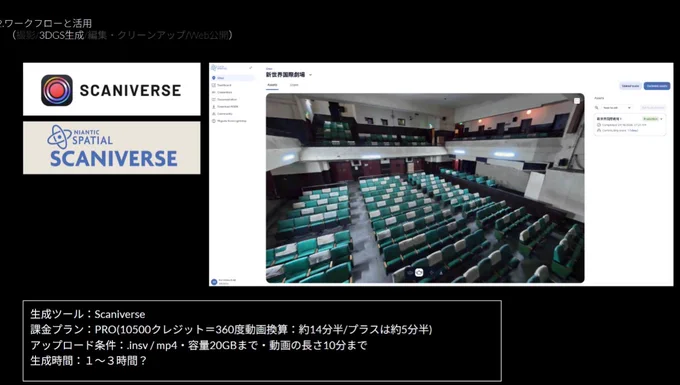Click the green status badge on asset card

click(650, 118)
